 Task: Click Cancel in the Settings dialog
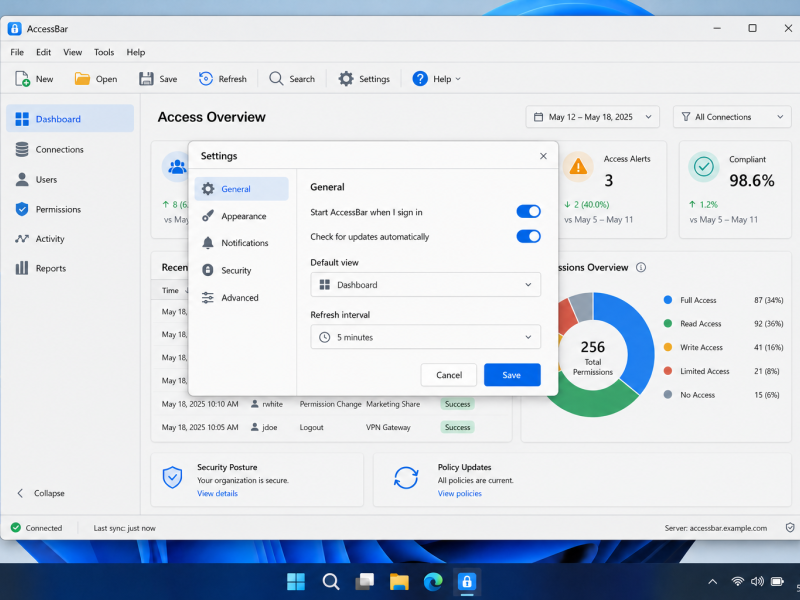(x=449, y=375)
